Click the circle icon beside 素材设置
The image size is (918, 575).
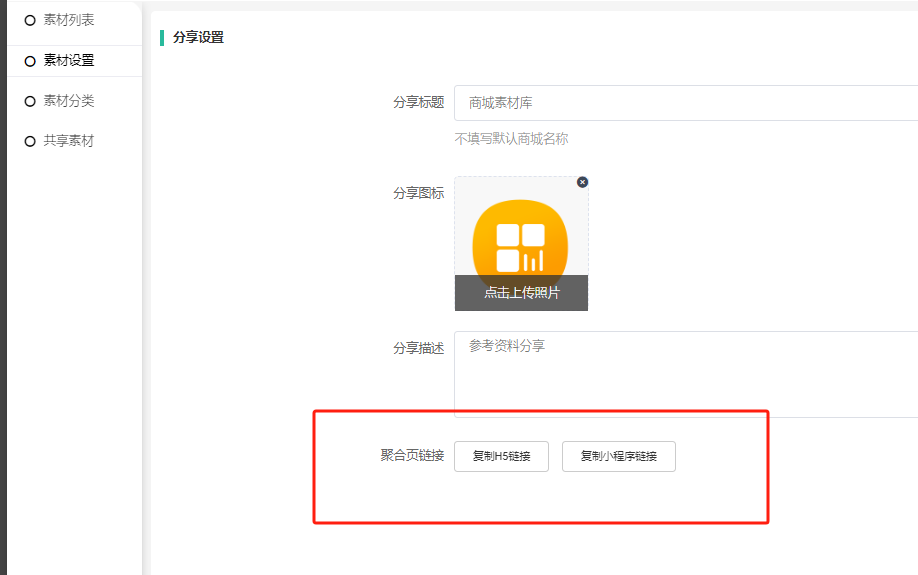click(x=30, y=61)
